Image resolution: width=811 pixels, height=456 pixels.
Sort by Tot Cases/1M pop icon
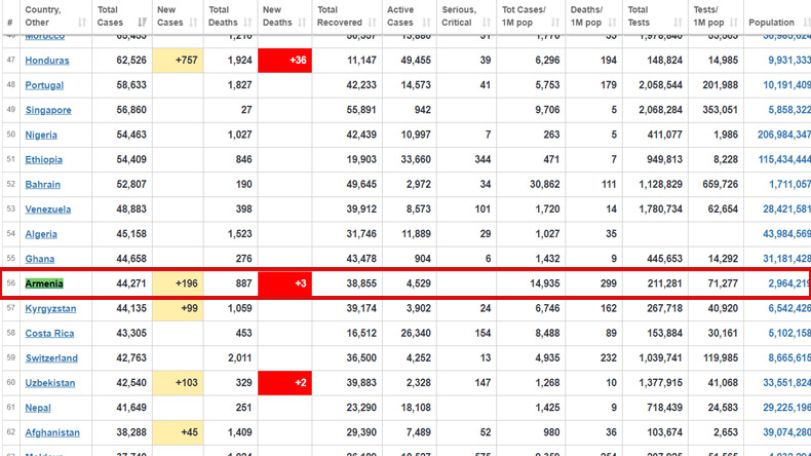tap(555, 22)
